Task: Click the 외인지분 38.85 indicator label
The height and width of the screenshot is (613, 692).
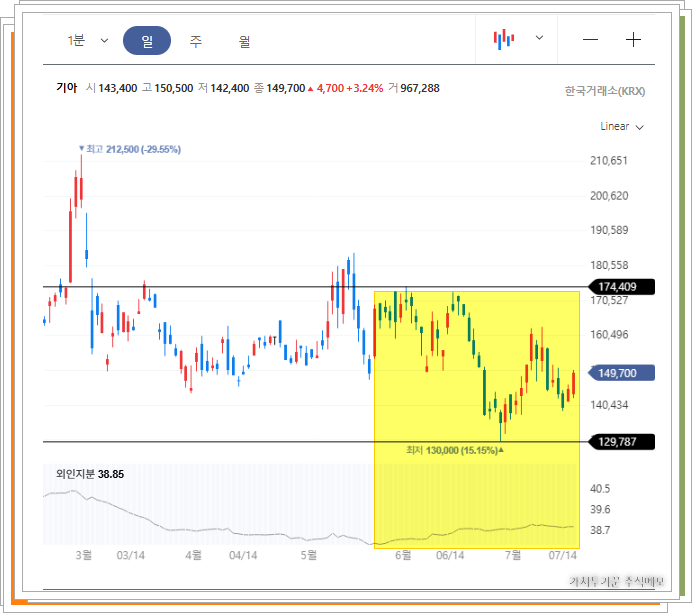Action: [x=90, y=474]
